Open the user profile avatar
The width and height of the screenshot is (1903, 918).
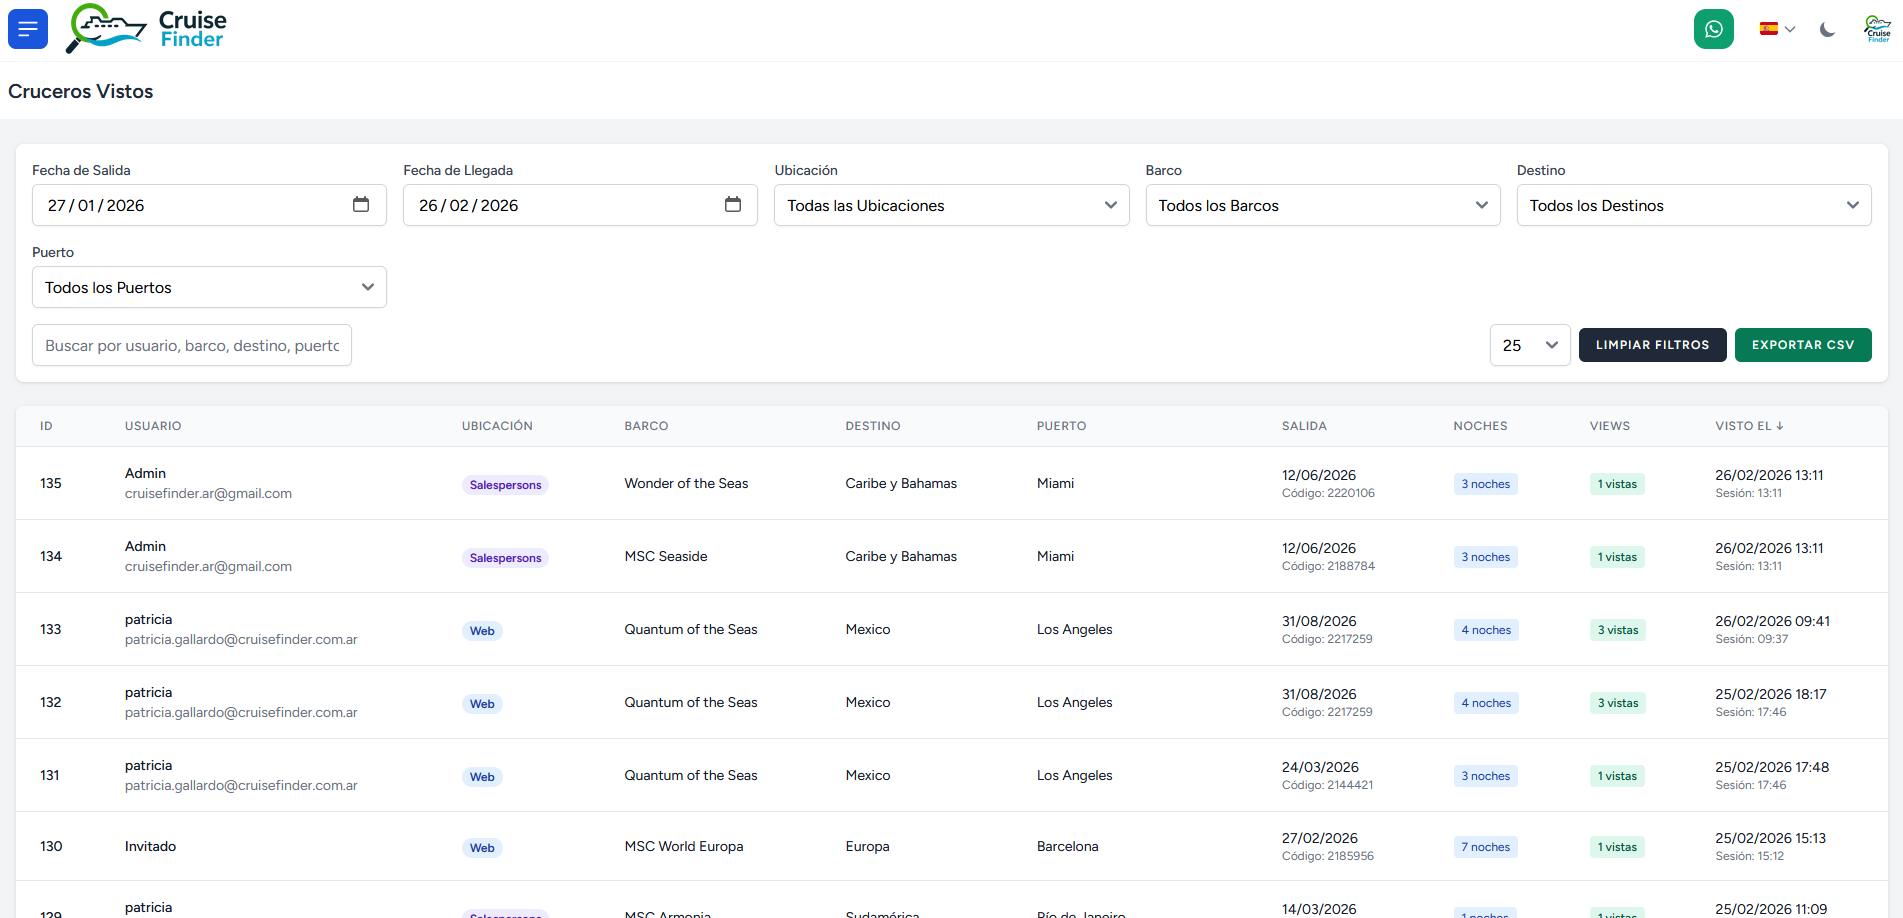tap(1877, 29)
